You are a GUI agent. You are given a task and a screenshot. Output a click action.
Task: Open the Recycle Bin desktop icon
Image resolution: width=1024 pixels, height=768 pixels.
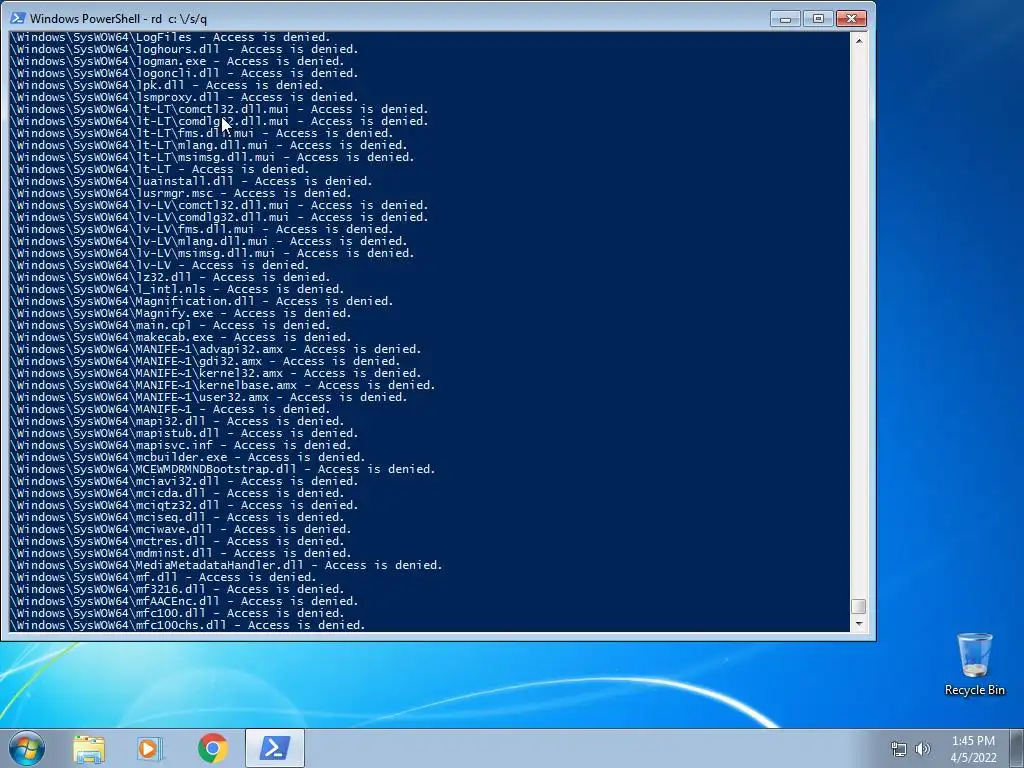click(x=974, y=665)
